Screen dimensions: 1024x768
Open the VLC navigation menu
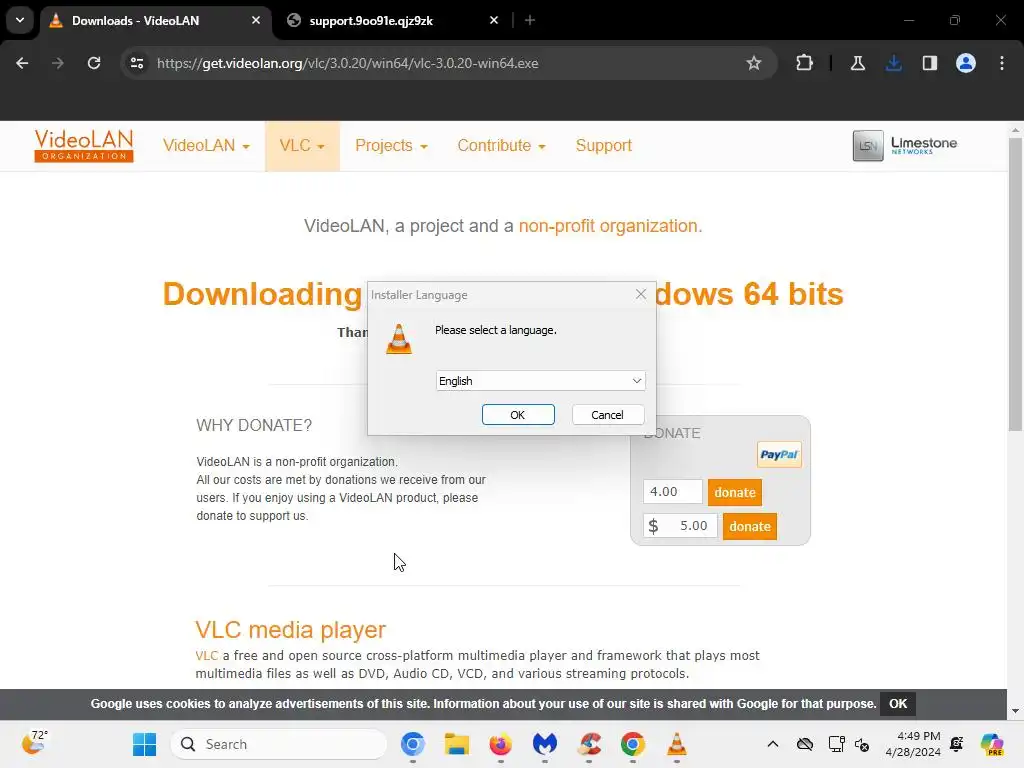tap(302, 146)
